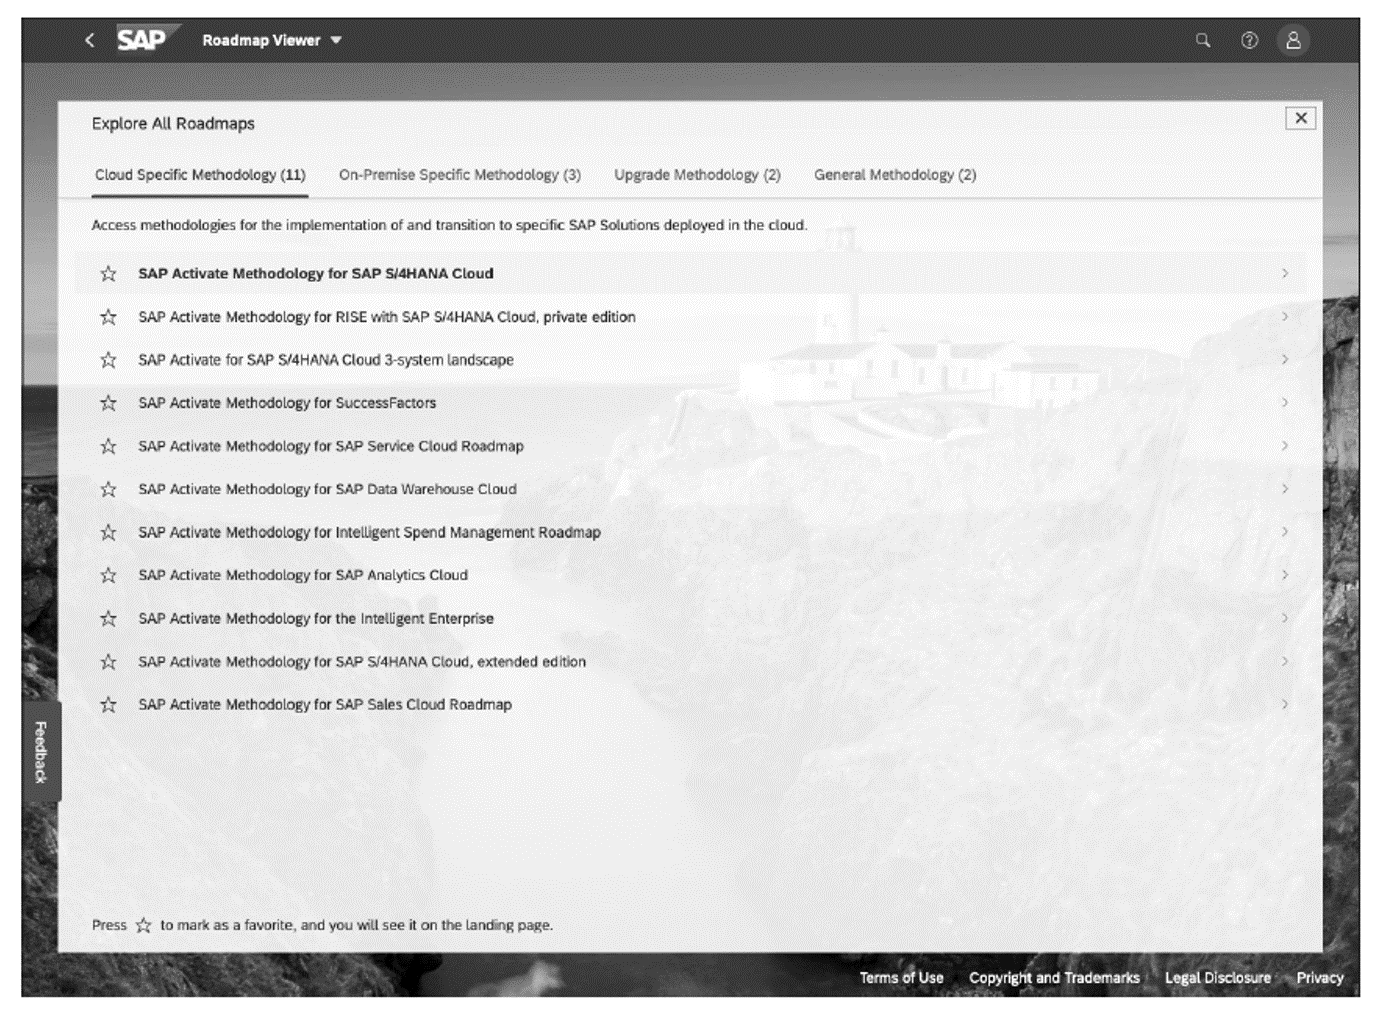Click the Privacy link in the footer

pyautogui.click(x=1320, y=978)
